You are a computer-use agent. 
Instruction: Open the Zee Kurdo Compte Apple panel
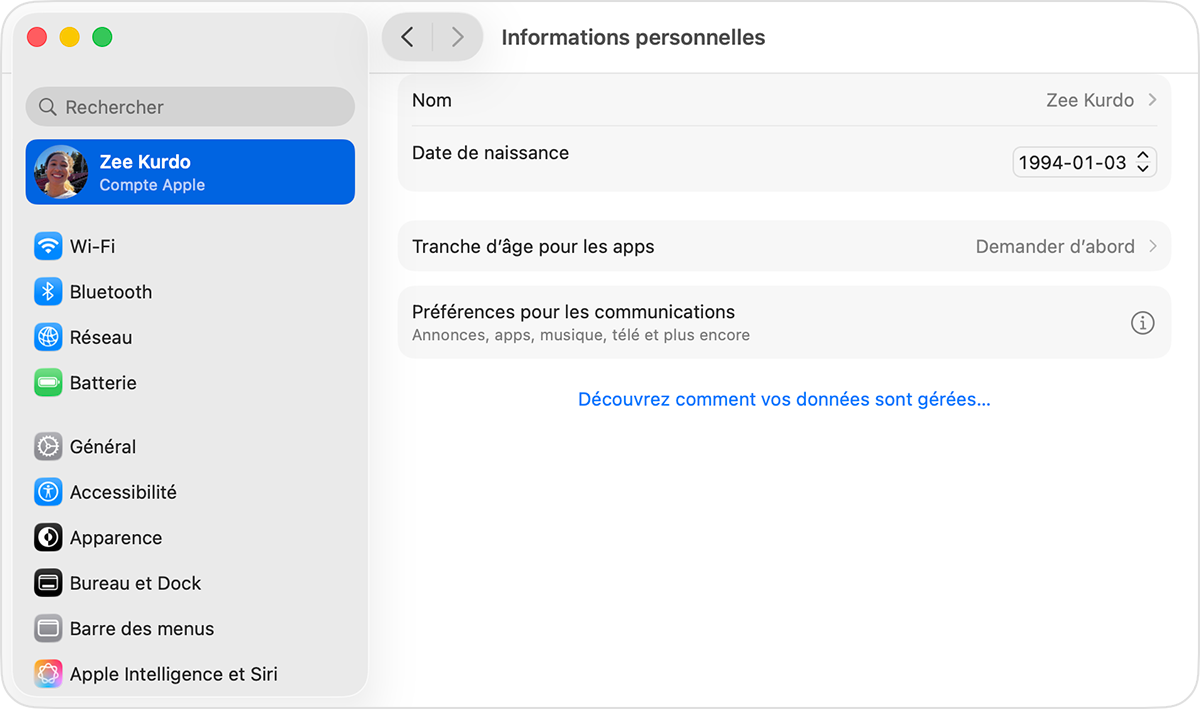(190, 171)
